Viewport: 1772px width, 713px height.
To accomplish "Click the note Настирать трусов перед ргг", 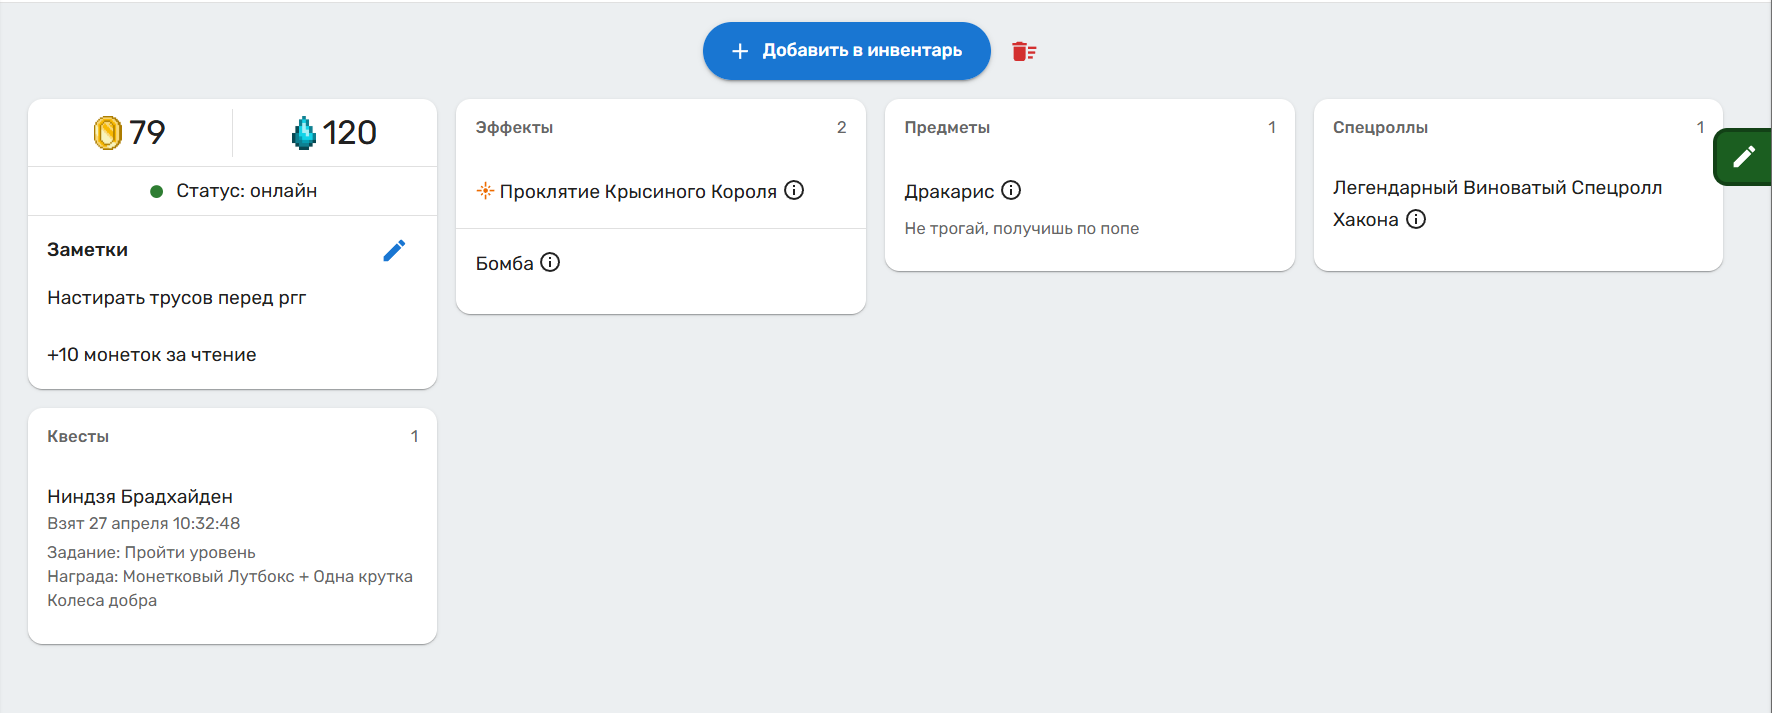I will (x=176, y=297).
